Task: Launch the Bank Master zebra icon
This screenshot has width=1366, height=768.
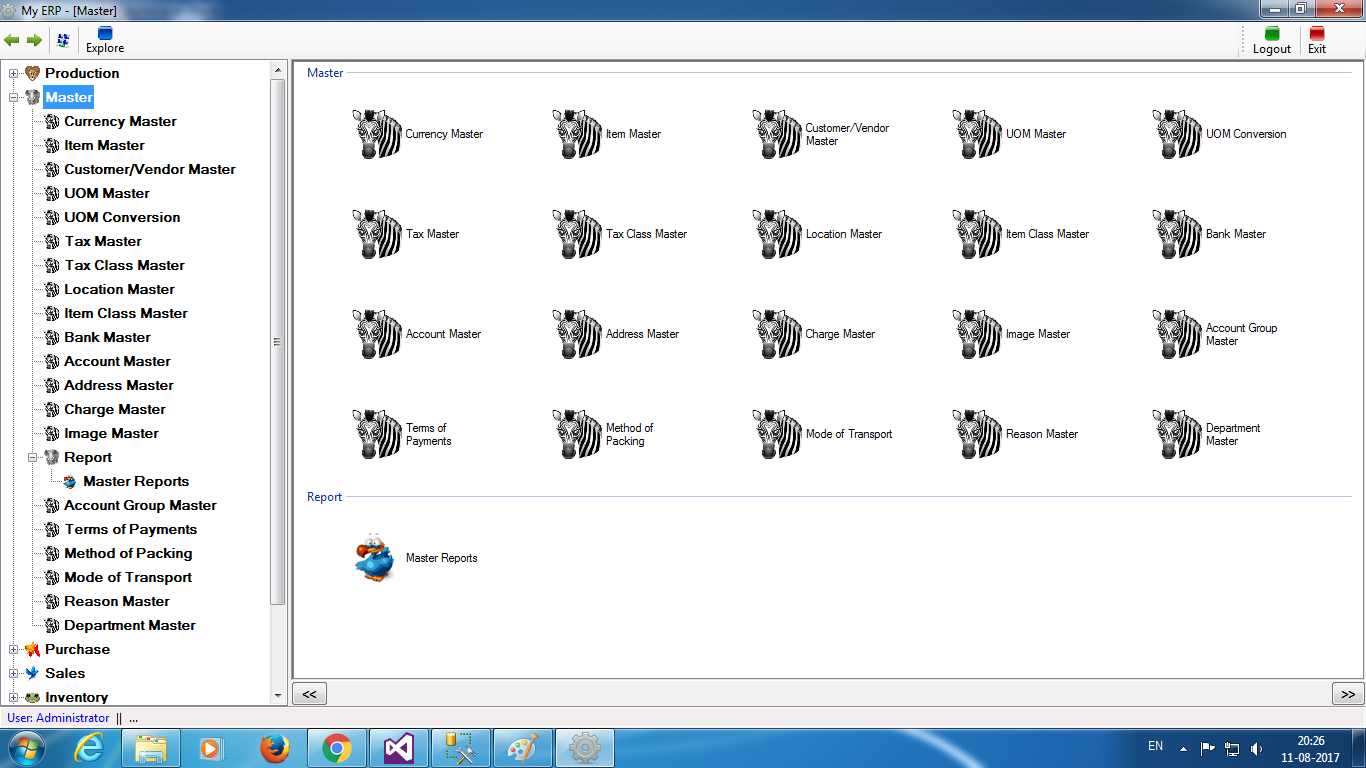Action: (1177, 234)
